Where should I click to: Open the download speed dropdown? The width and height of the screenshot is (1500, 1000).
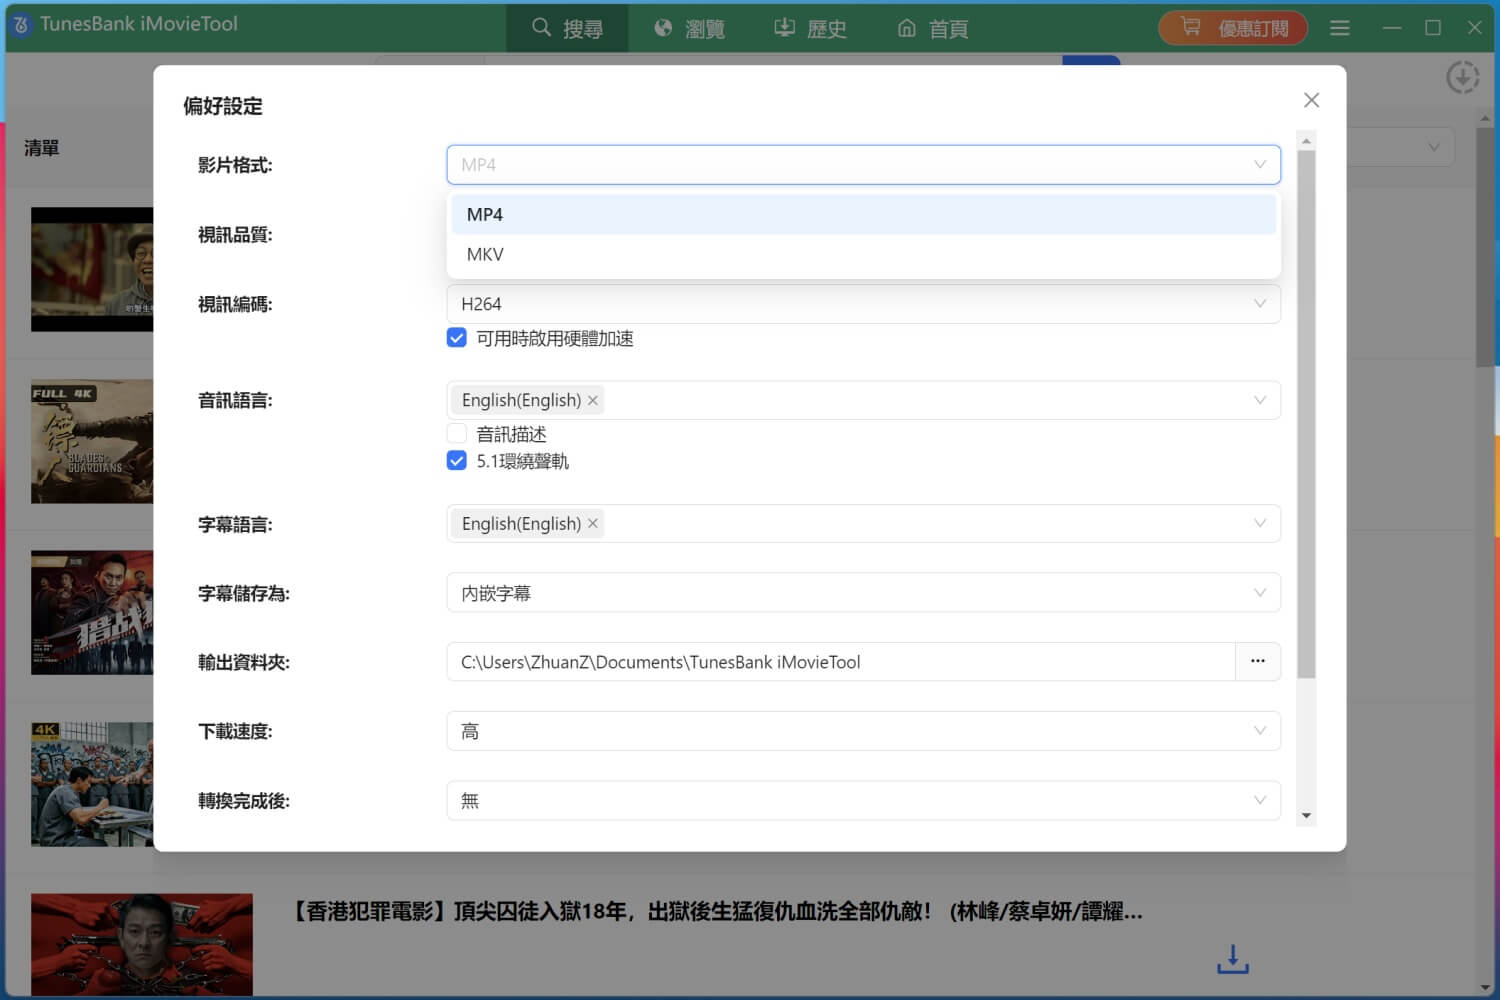coord(862,732)
